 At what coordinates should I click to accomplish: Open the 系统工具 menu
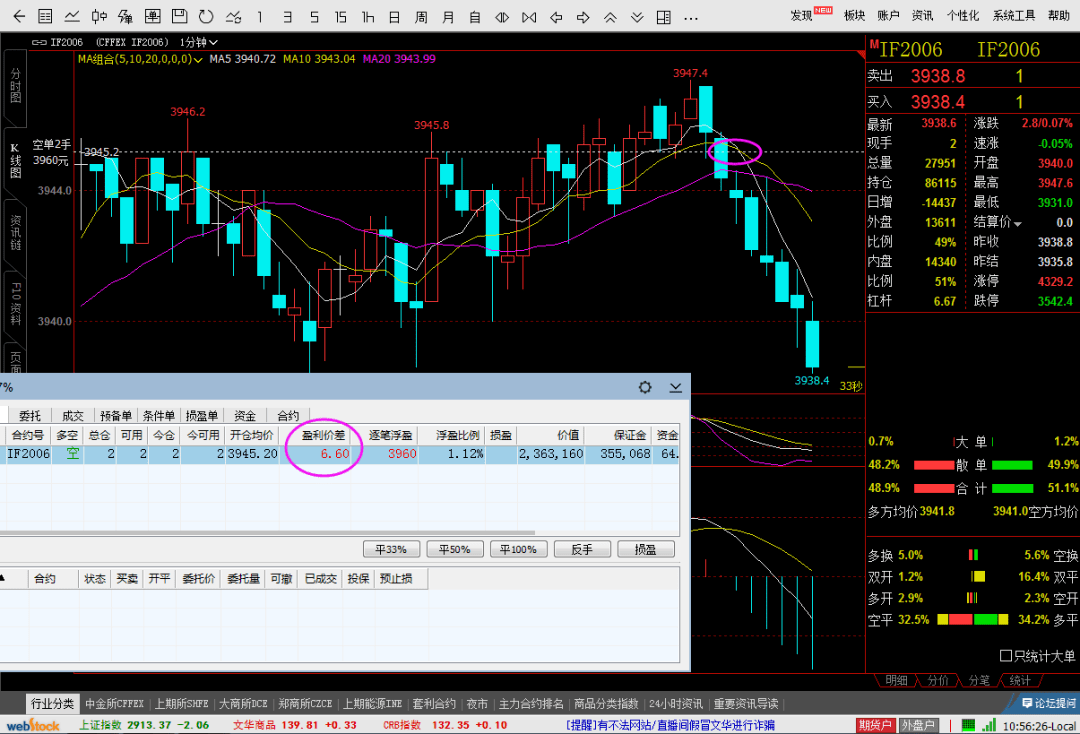1014,16
